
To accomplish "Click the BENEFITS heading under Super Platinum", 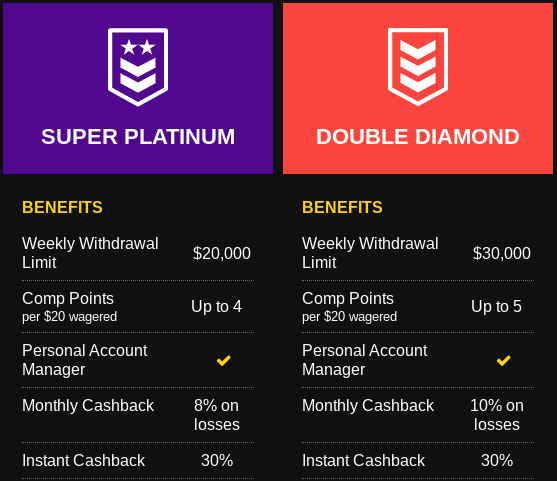I will tap(62, 207).
